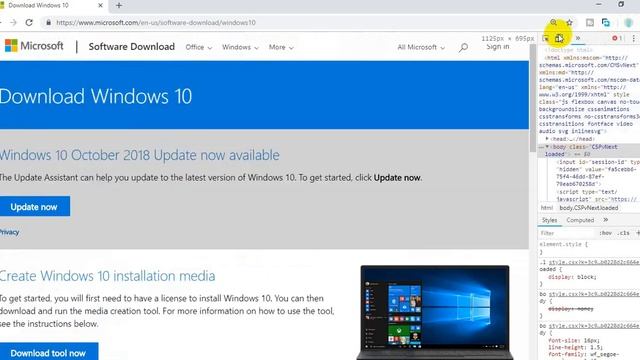Open the zoom magnifier icon in address bar
This screenshot has height=360, width=640.
point(553,22)
